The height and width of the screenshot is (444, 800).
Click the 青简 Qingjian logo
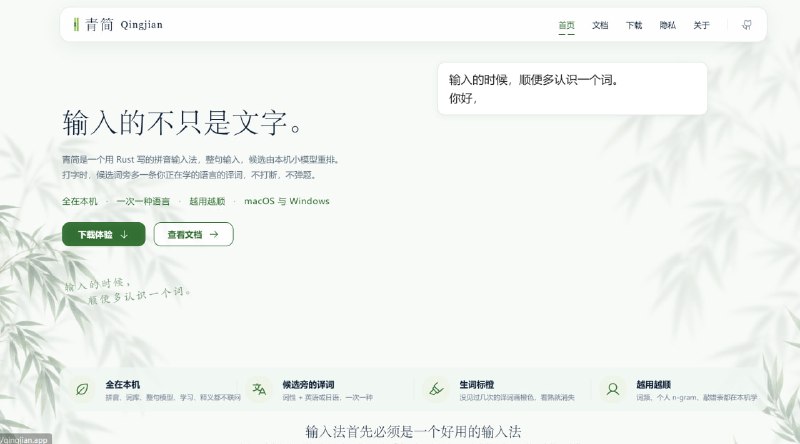118,24
